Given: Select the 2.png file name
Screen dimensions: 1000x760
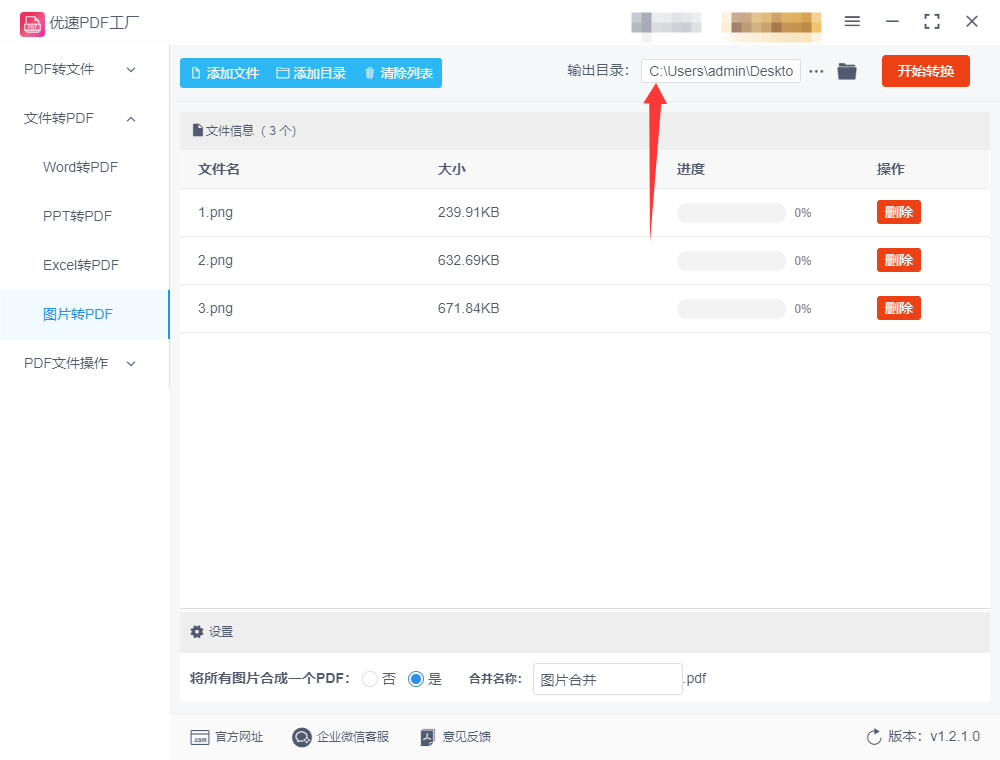Looking at the screenshot, I should [x=215, y=260].
